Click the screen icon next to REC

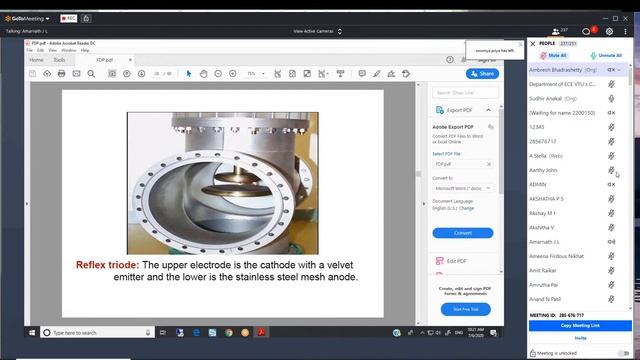coord(86,18)
